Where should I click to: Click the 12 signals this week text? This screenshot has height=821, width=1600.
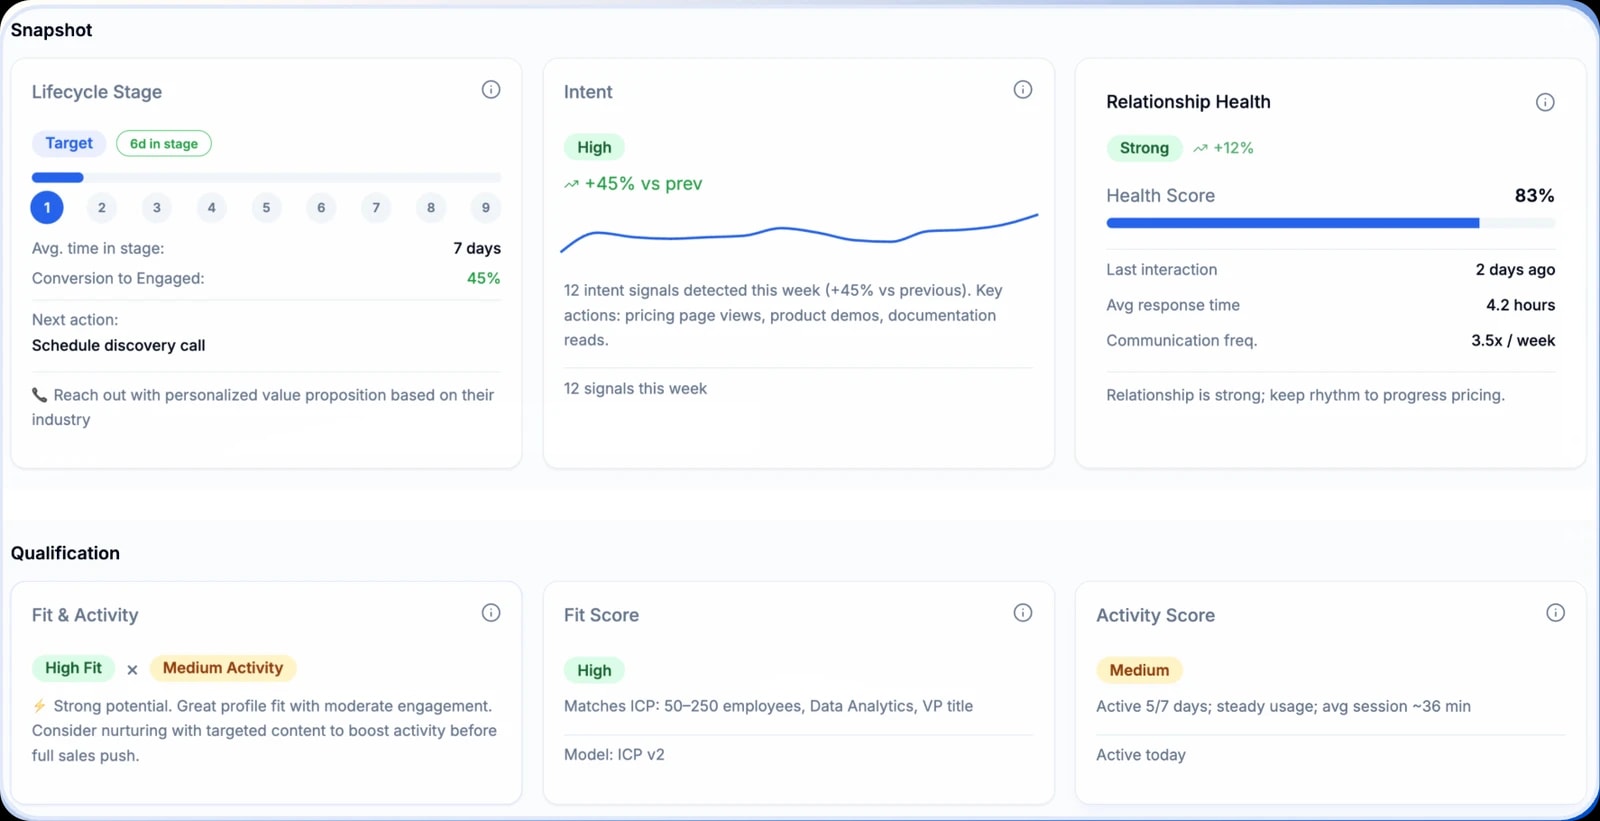(x=635, y=389)
